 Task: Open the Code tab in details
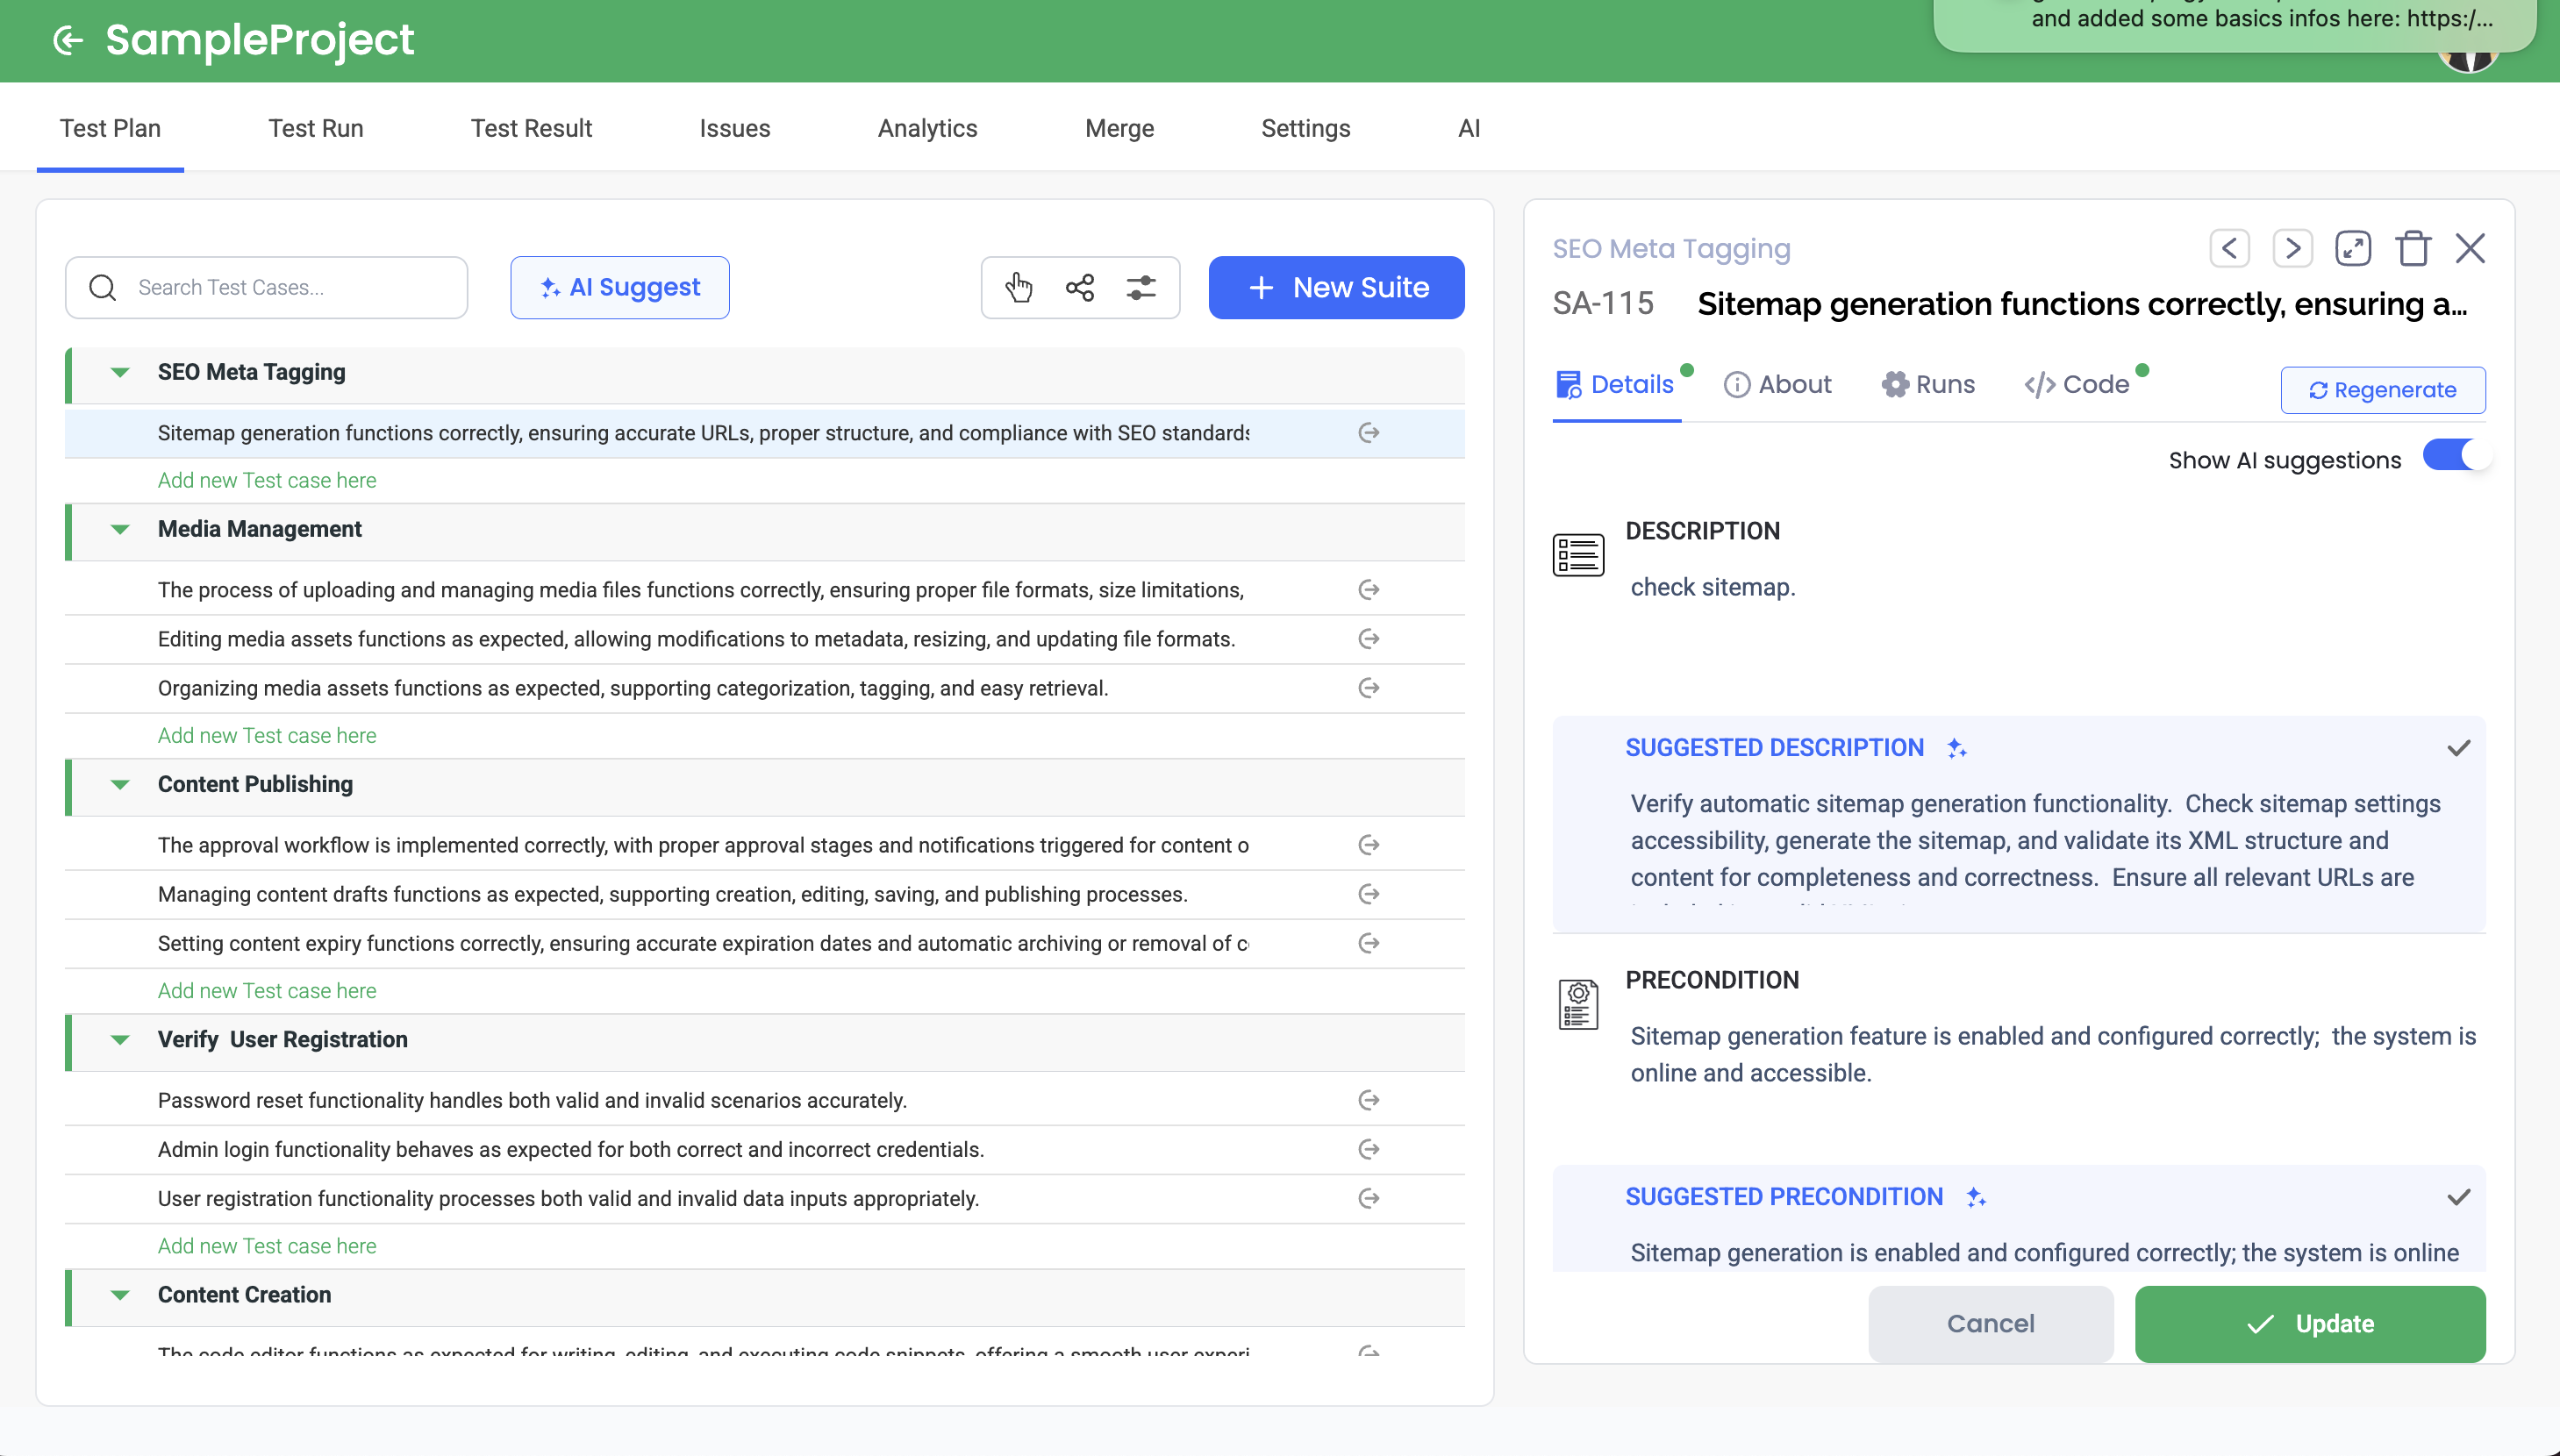pos(2078,384)
